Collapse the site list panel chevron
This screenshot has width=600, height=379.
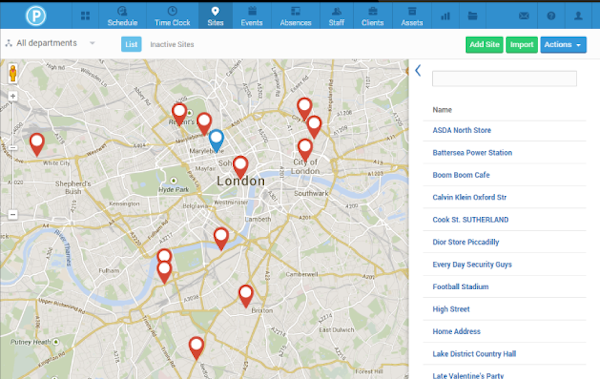tap(418, 70)
